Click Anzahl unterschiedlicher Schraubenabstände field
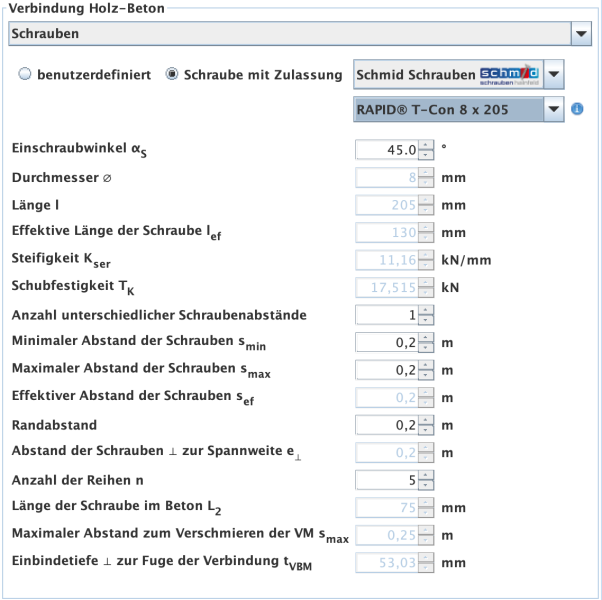Screen dimensions: 602x600 coord(387,315)
